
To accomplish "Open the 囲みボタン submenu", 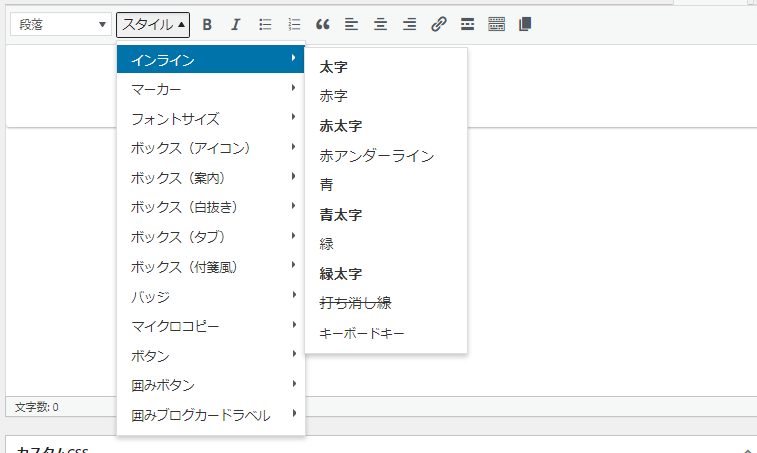I will tap(210, 385).
